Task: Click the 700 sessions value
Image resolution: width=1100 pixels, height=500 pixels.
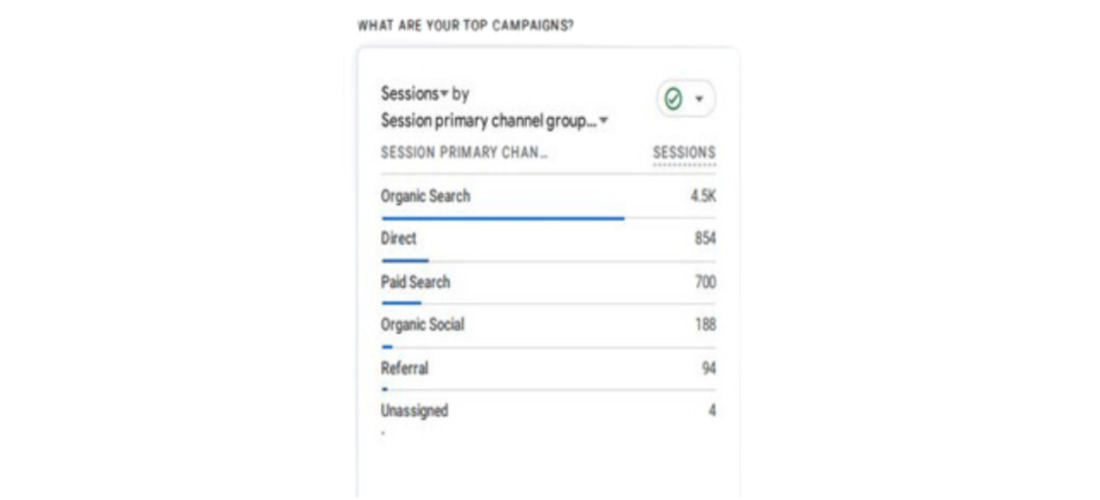Action: coord(705,283)
